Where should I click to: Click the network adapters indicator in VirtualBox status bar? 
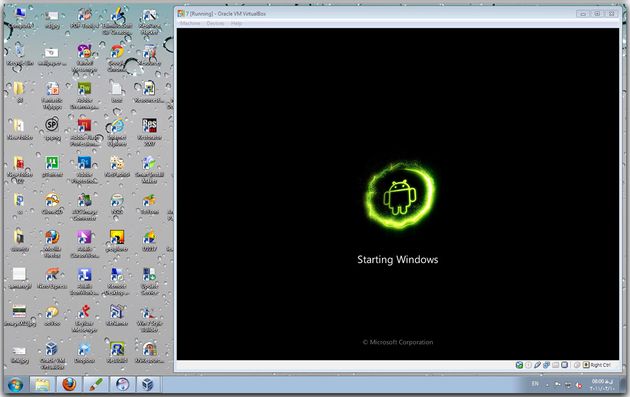tap(546, 365)
